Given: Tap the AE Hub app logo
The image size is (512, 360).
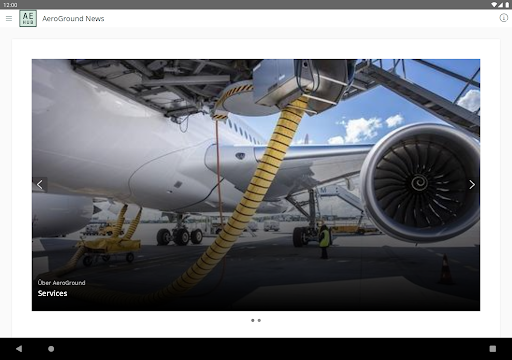Looking at the screenshot, I should [28, 19].
